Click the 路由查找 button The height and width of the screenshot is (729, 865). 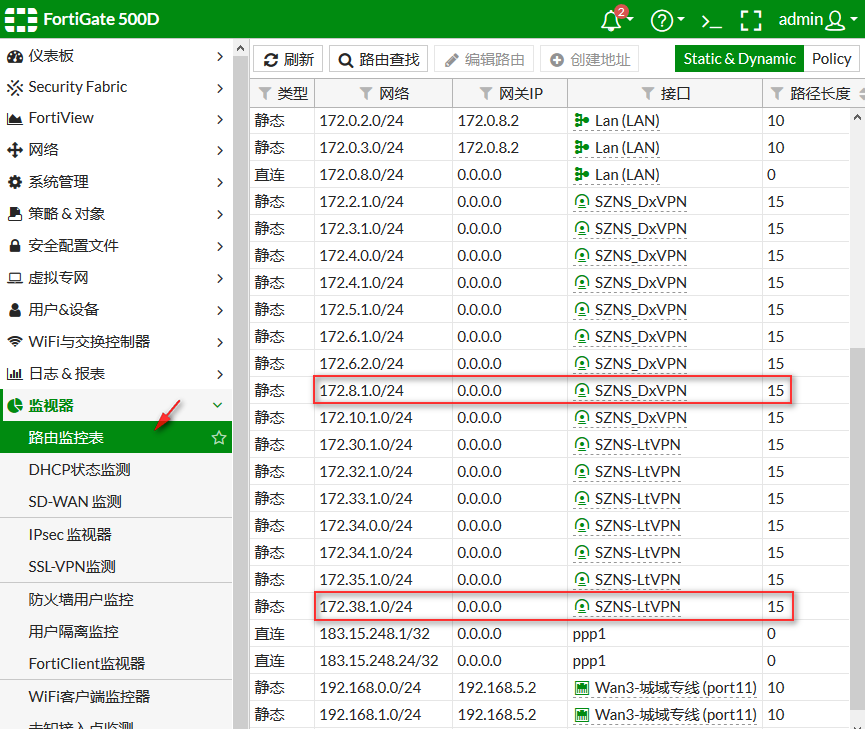(378, 59)
